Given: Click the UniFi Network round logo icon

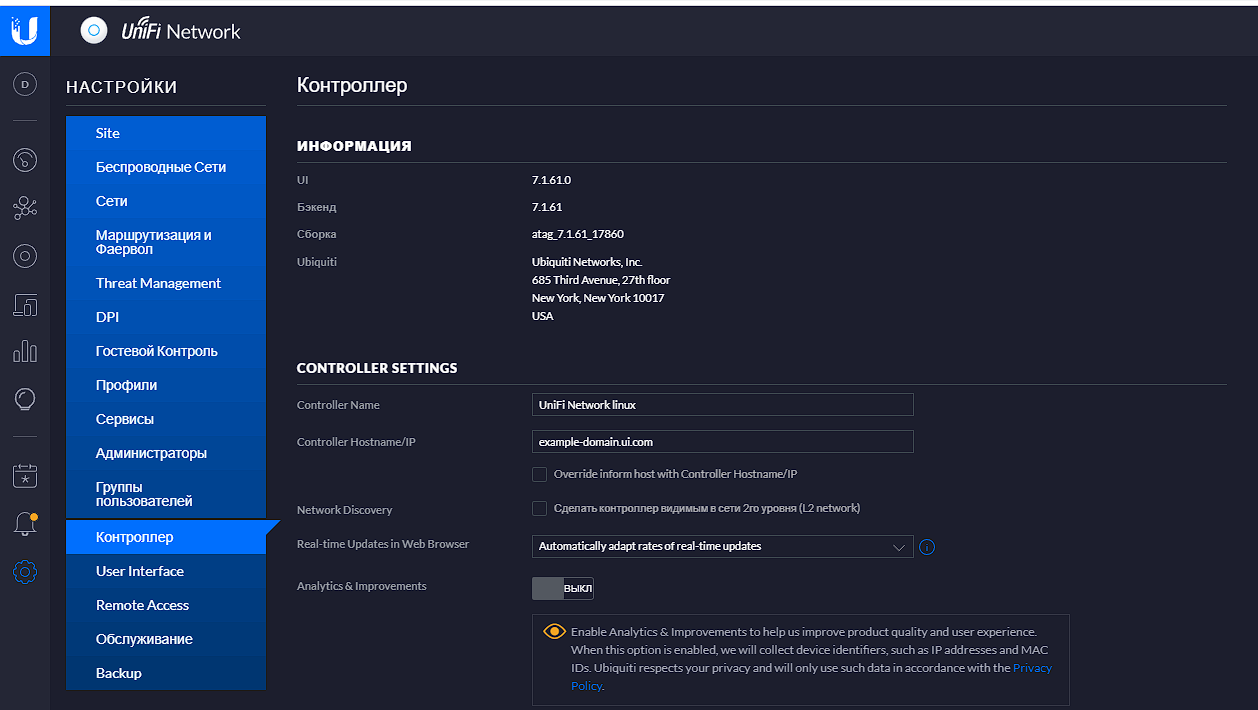Looking at the screenshot, I should click(x=94, y=31).
